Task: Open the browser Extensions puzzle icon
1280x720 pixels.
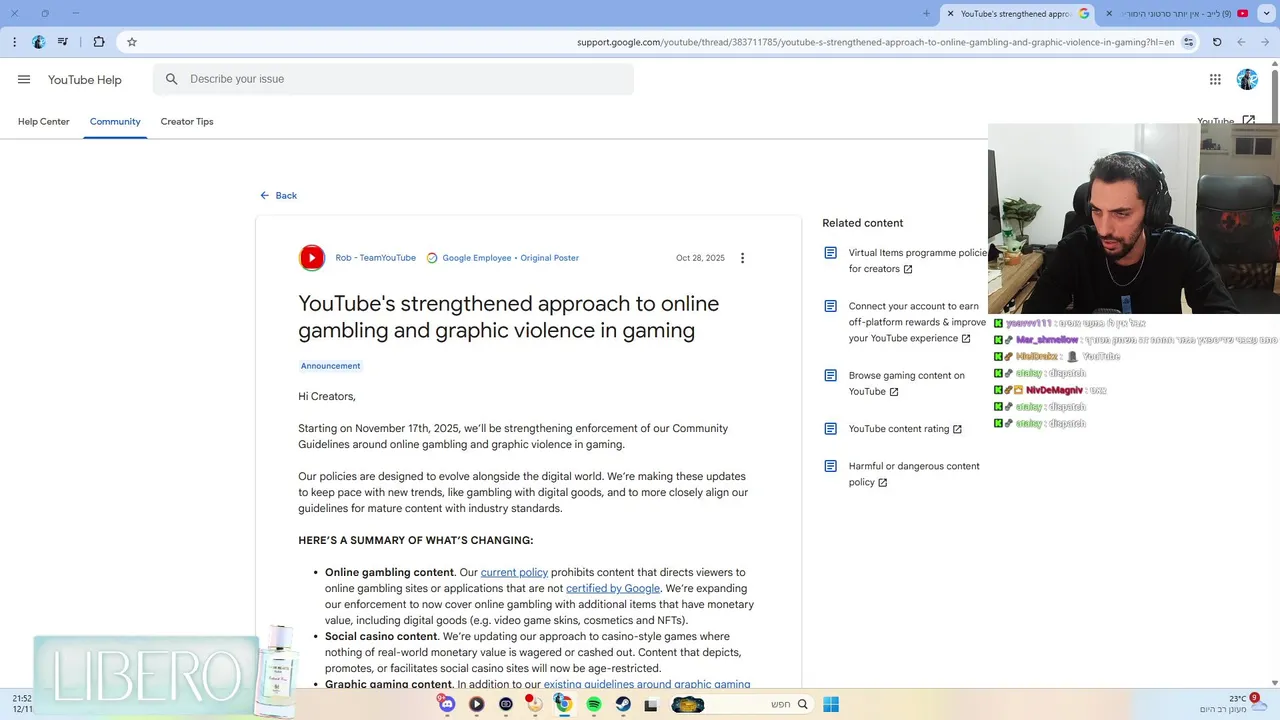Action: (98, 42)
